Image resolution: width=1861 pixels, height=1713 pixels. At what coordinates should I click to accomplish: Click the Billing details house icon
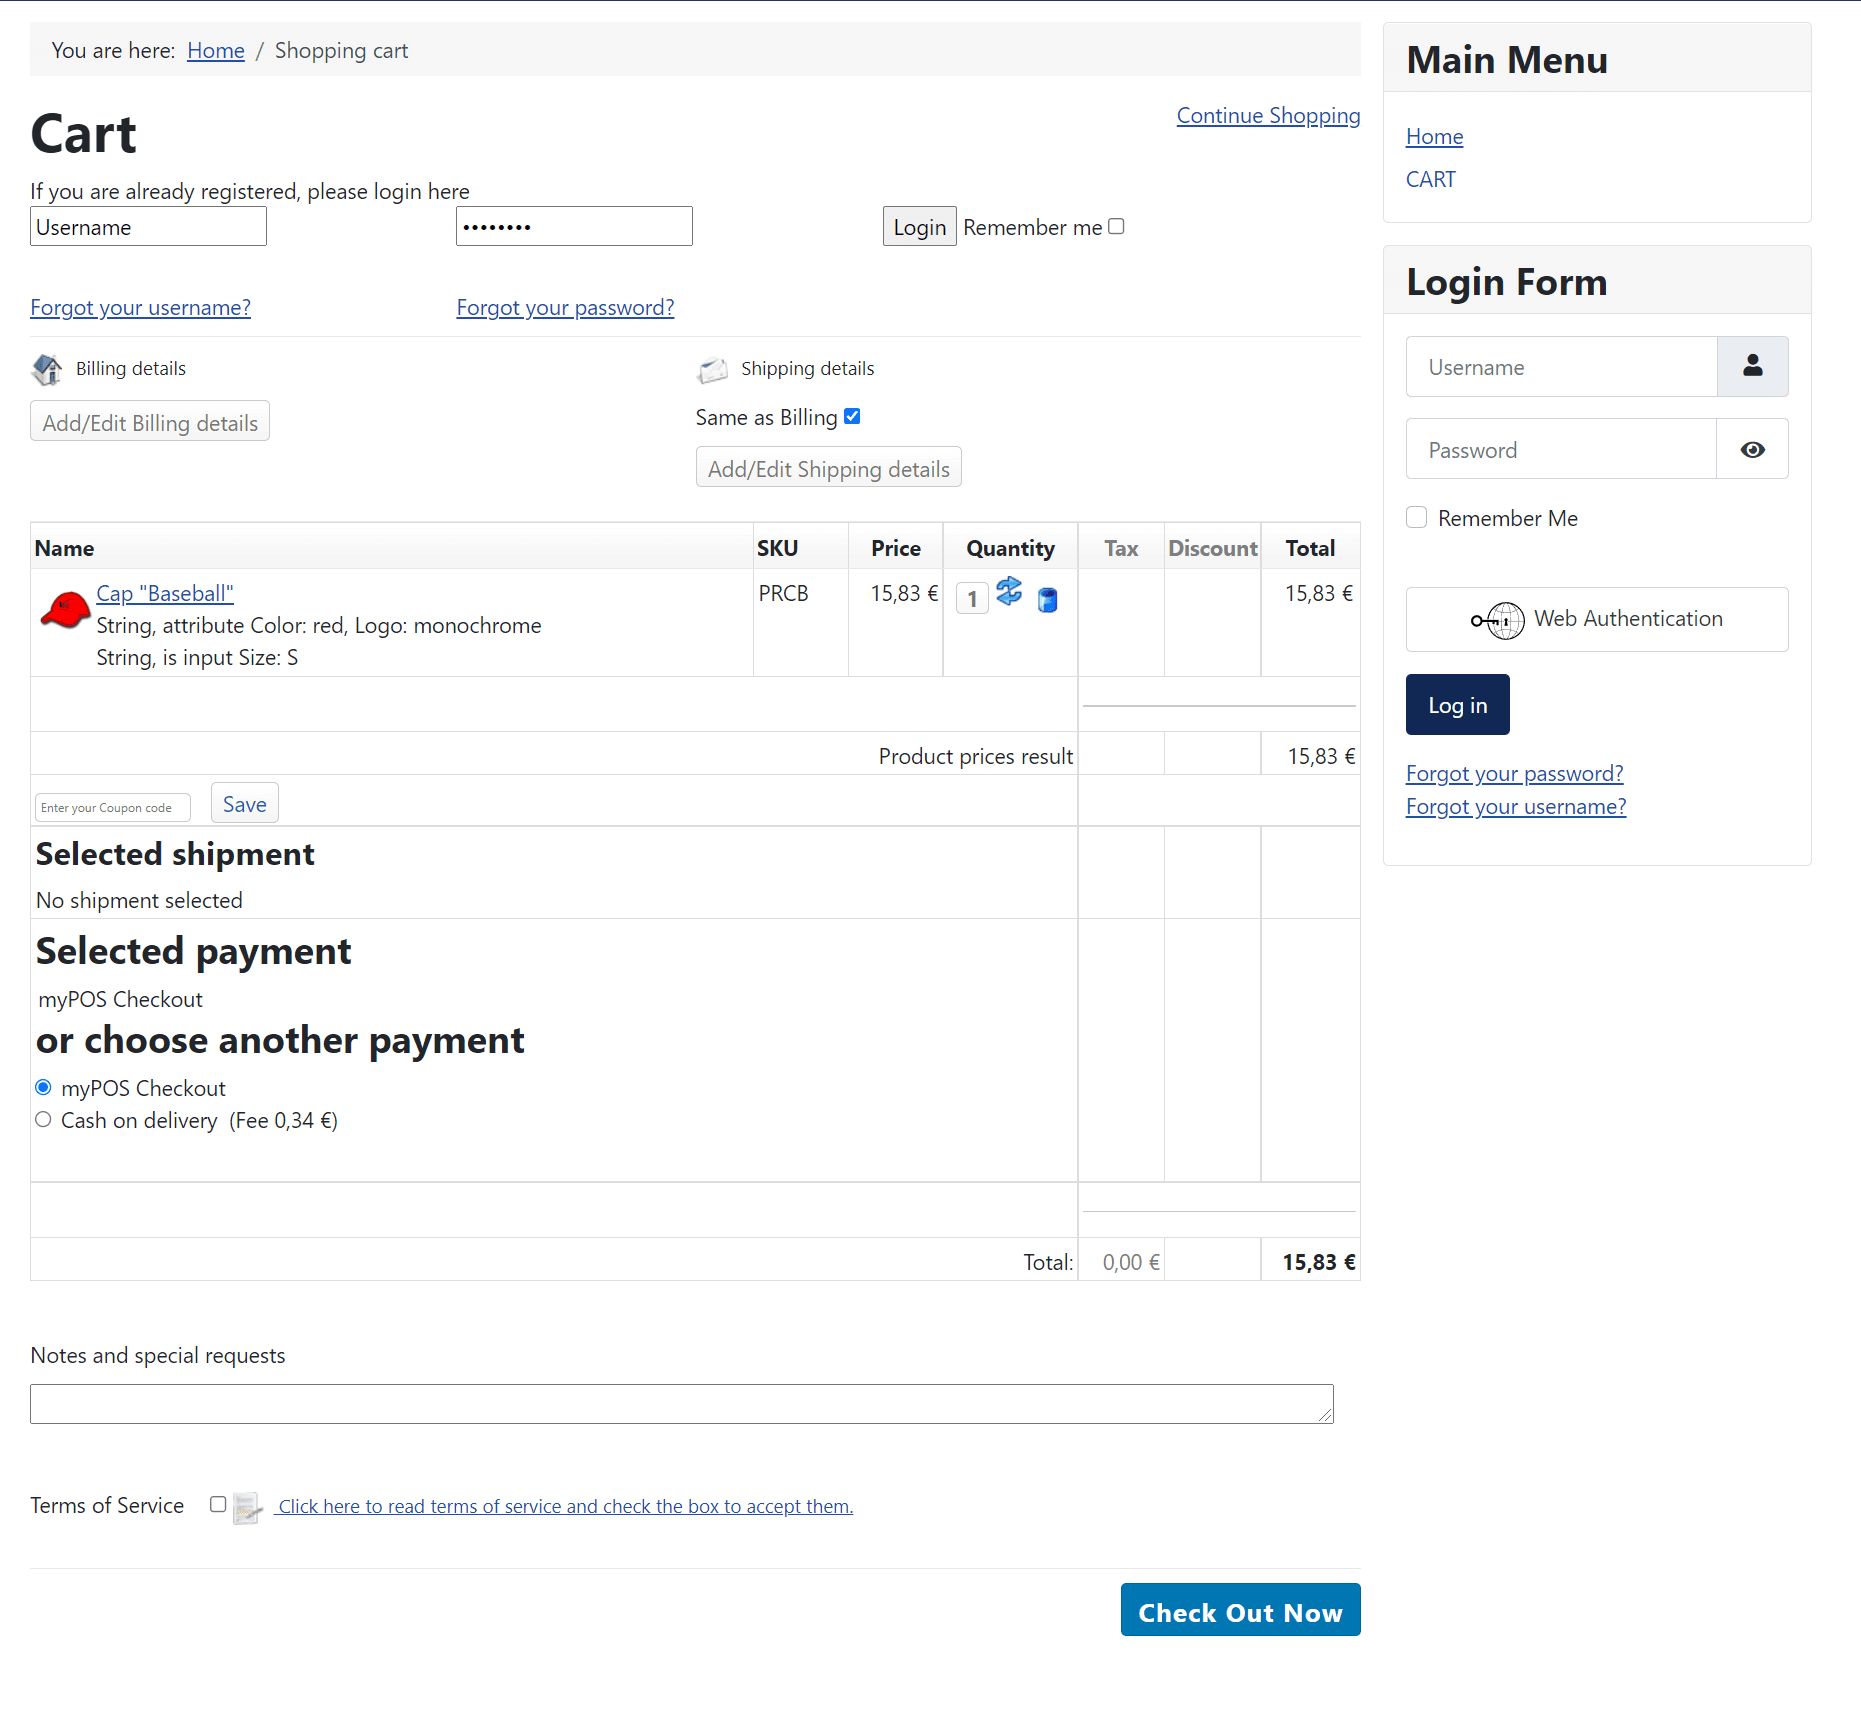(x=47, y=369)
